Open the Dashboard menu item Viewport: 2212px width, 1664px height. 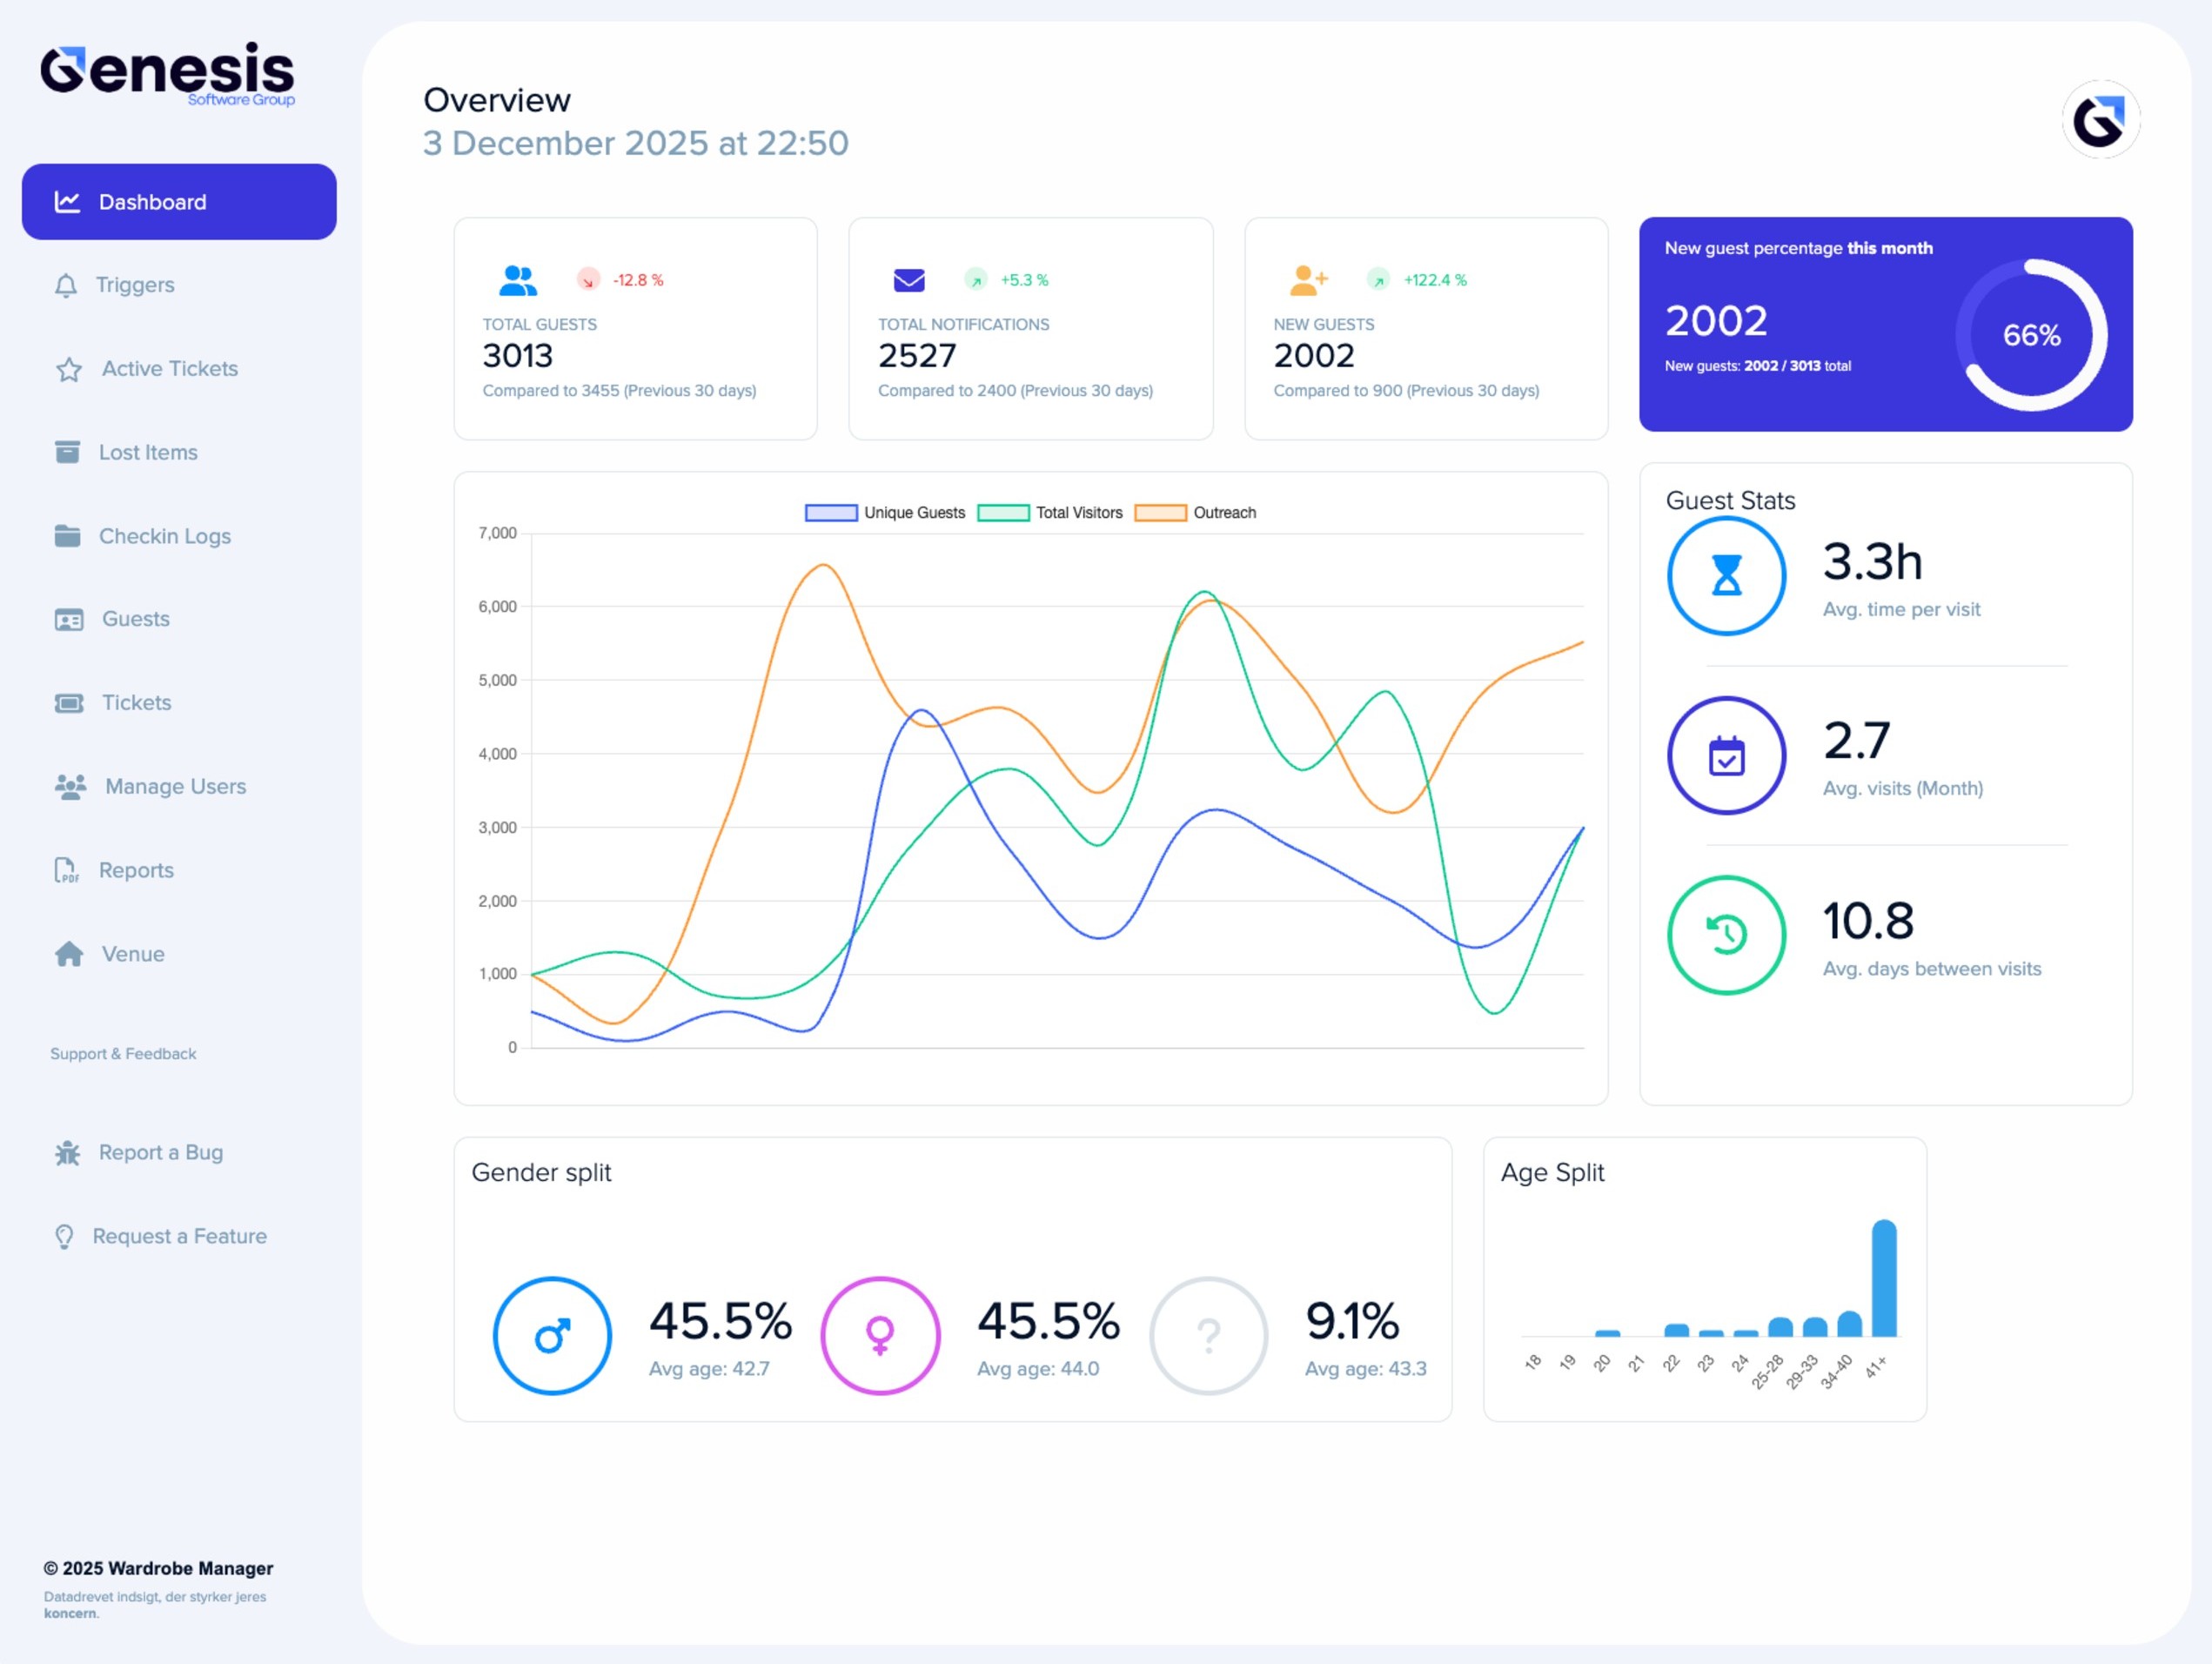pos(179,202)
